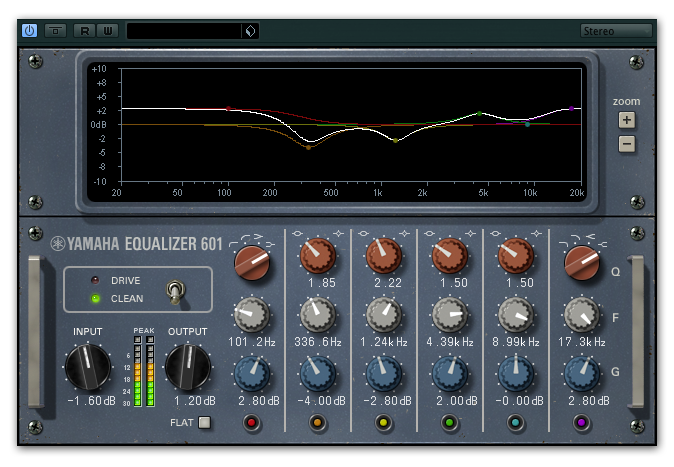
Task: Click the FLAT reset button
Action: click(205, 423)
